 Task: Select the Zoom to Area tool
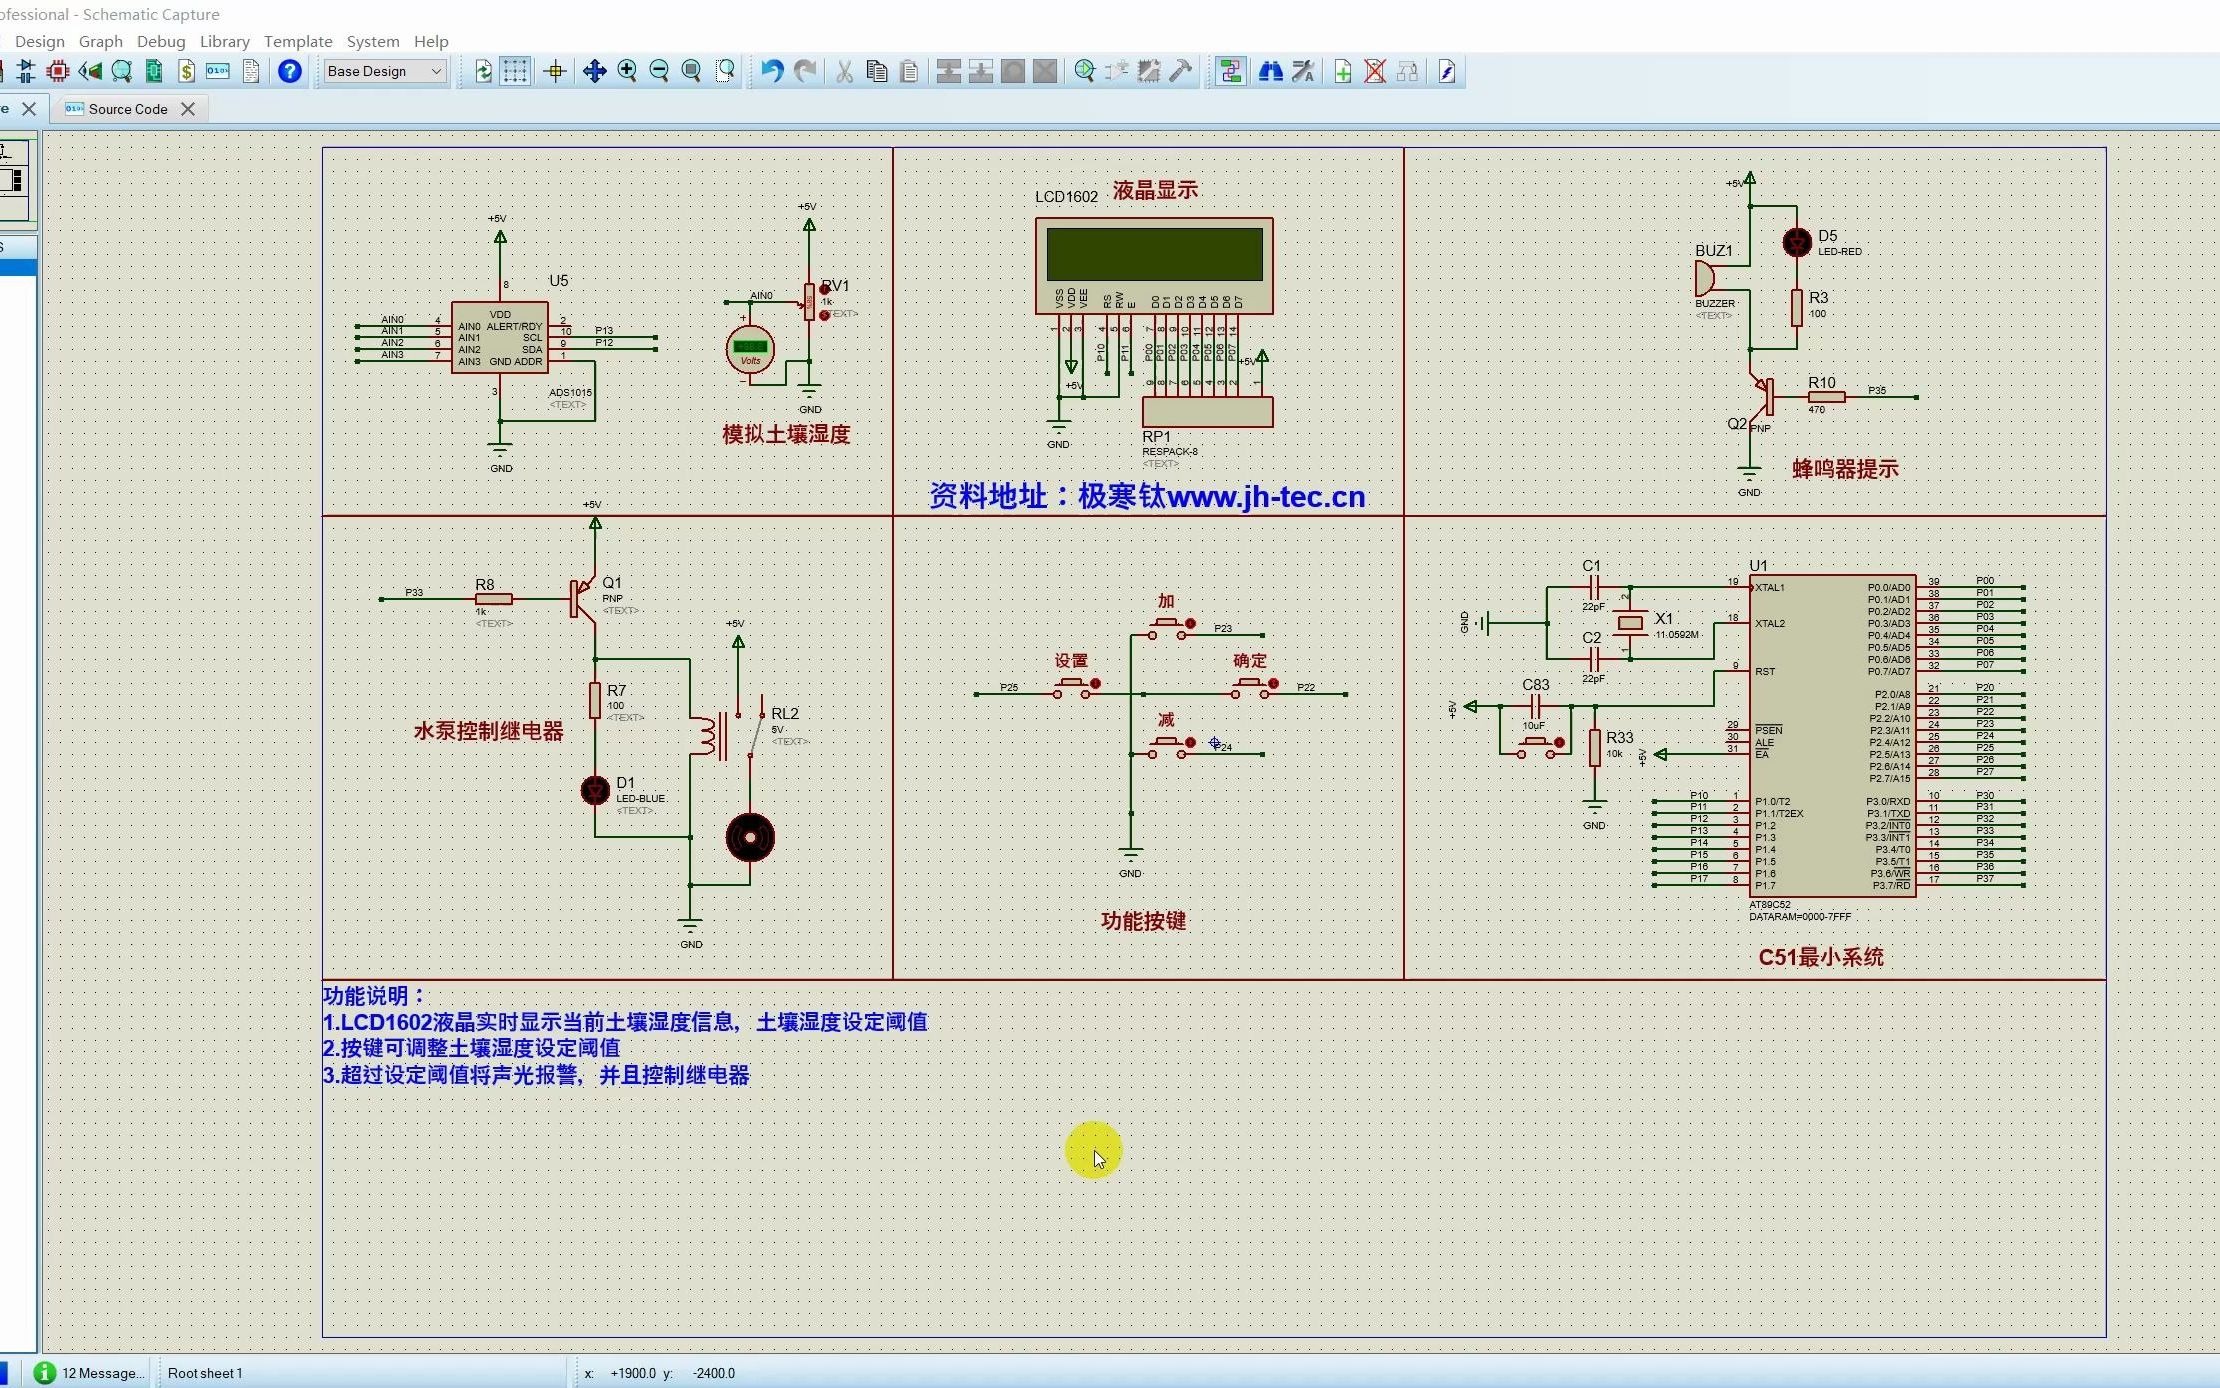point(726,71)
